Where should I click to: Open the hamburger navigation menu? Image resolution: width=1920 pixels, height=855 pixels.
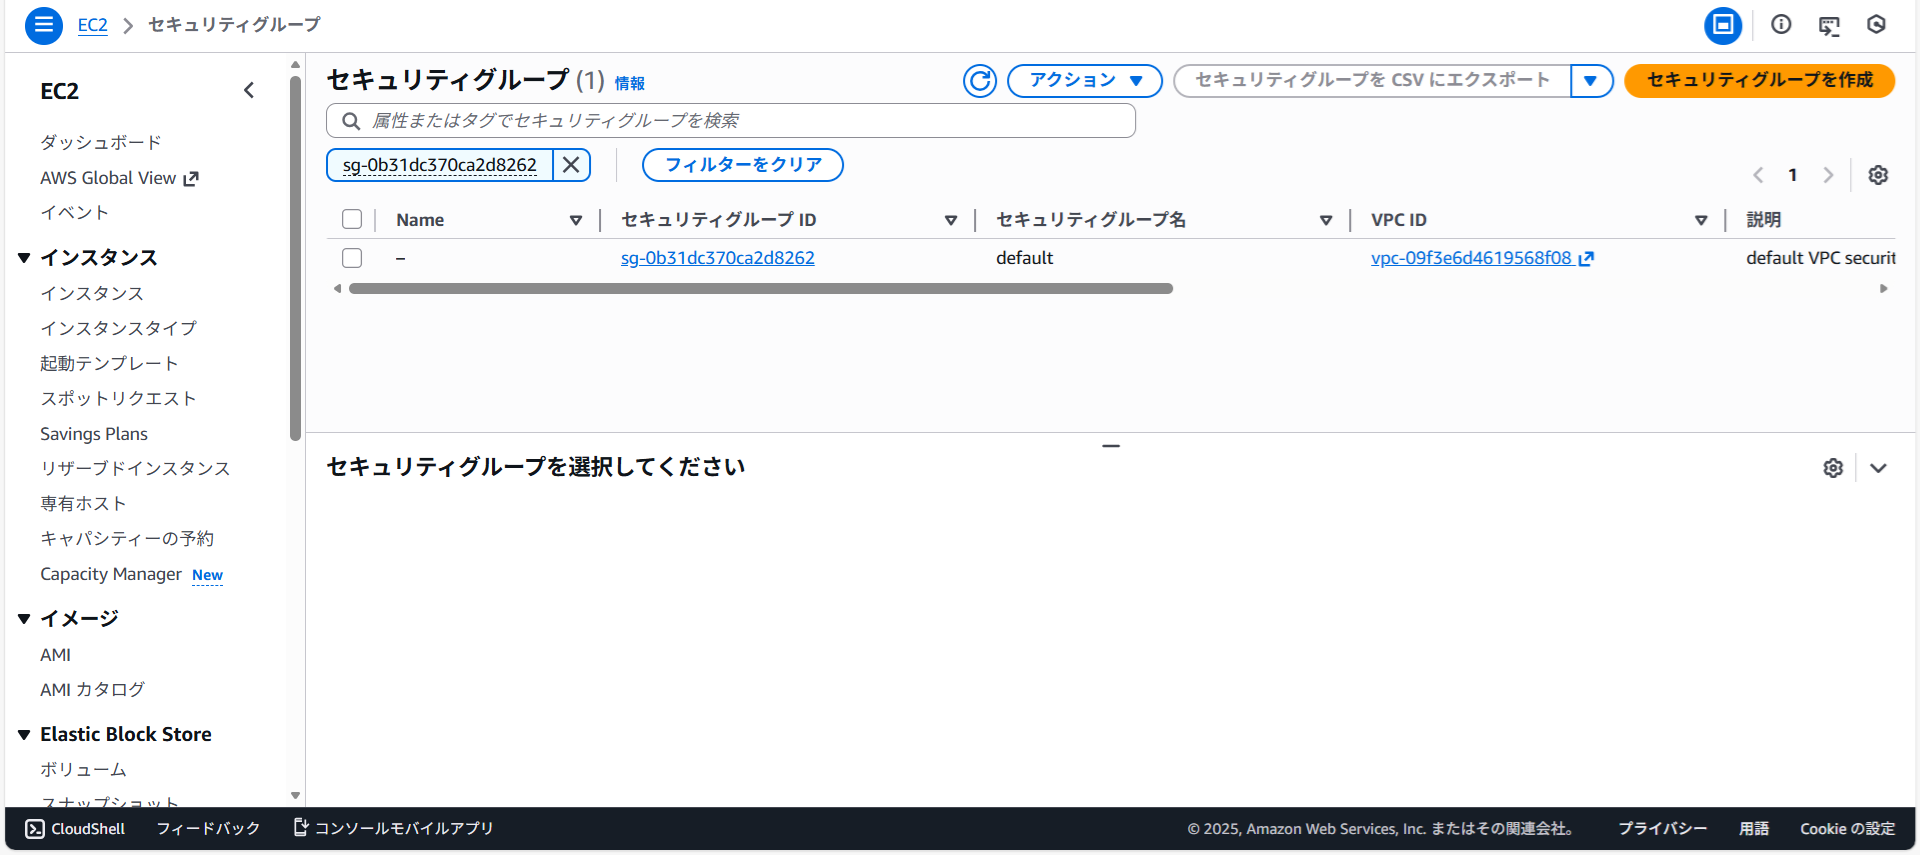pyautogui.click(x=43, y=25)
